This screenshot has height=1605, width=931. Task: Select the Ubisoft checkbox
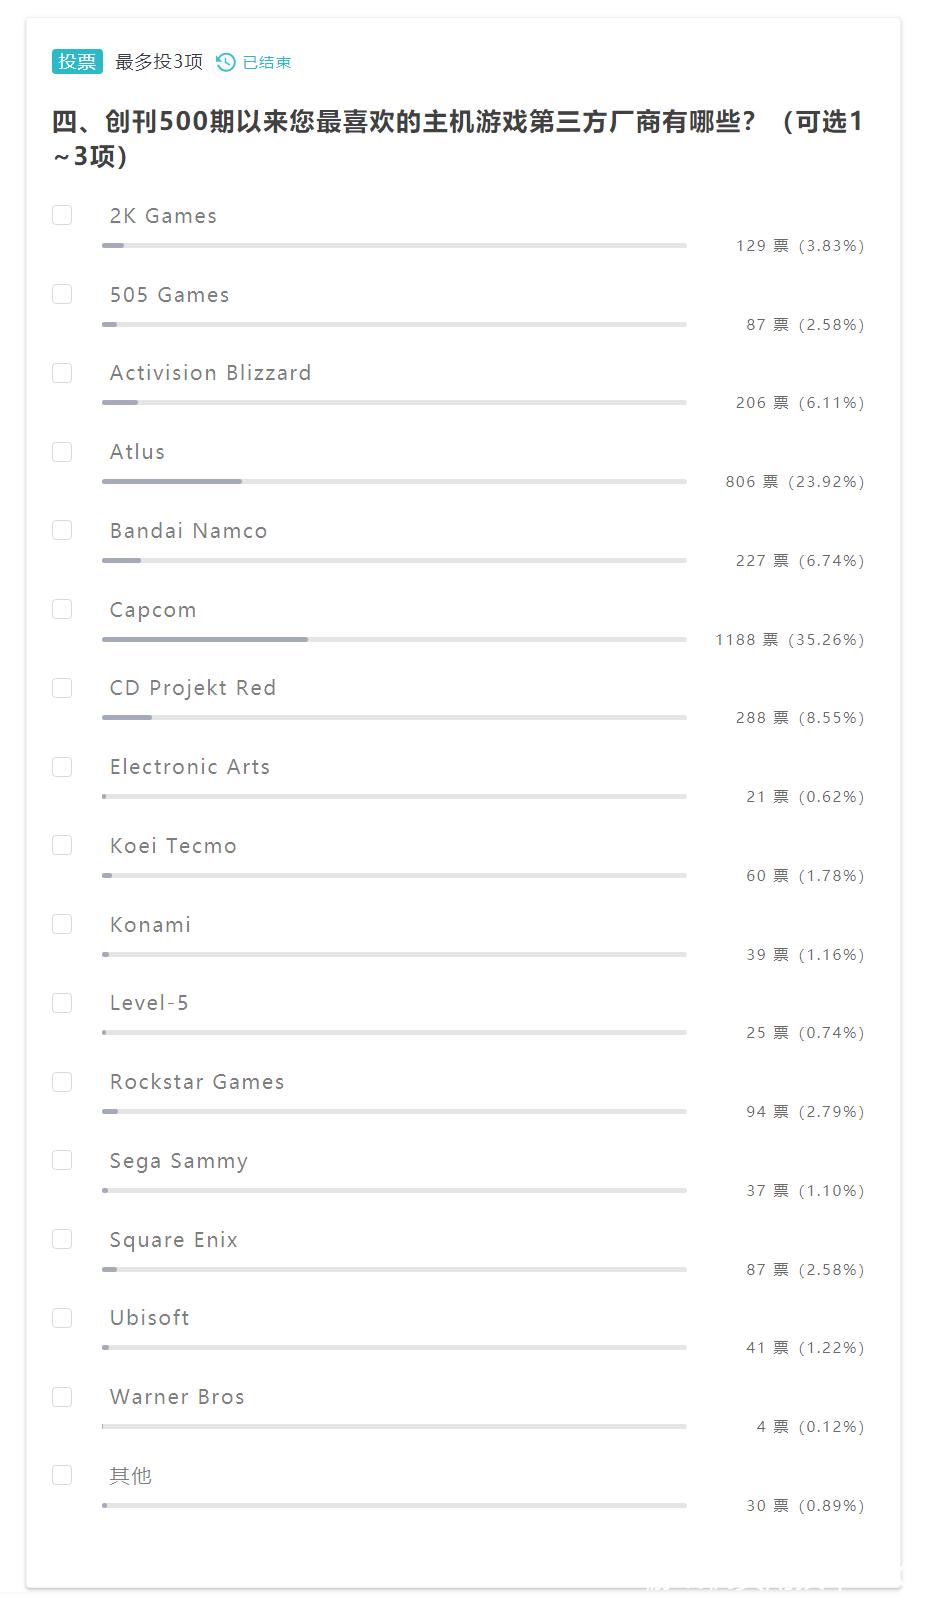62,1318
